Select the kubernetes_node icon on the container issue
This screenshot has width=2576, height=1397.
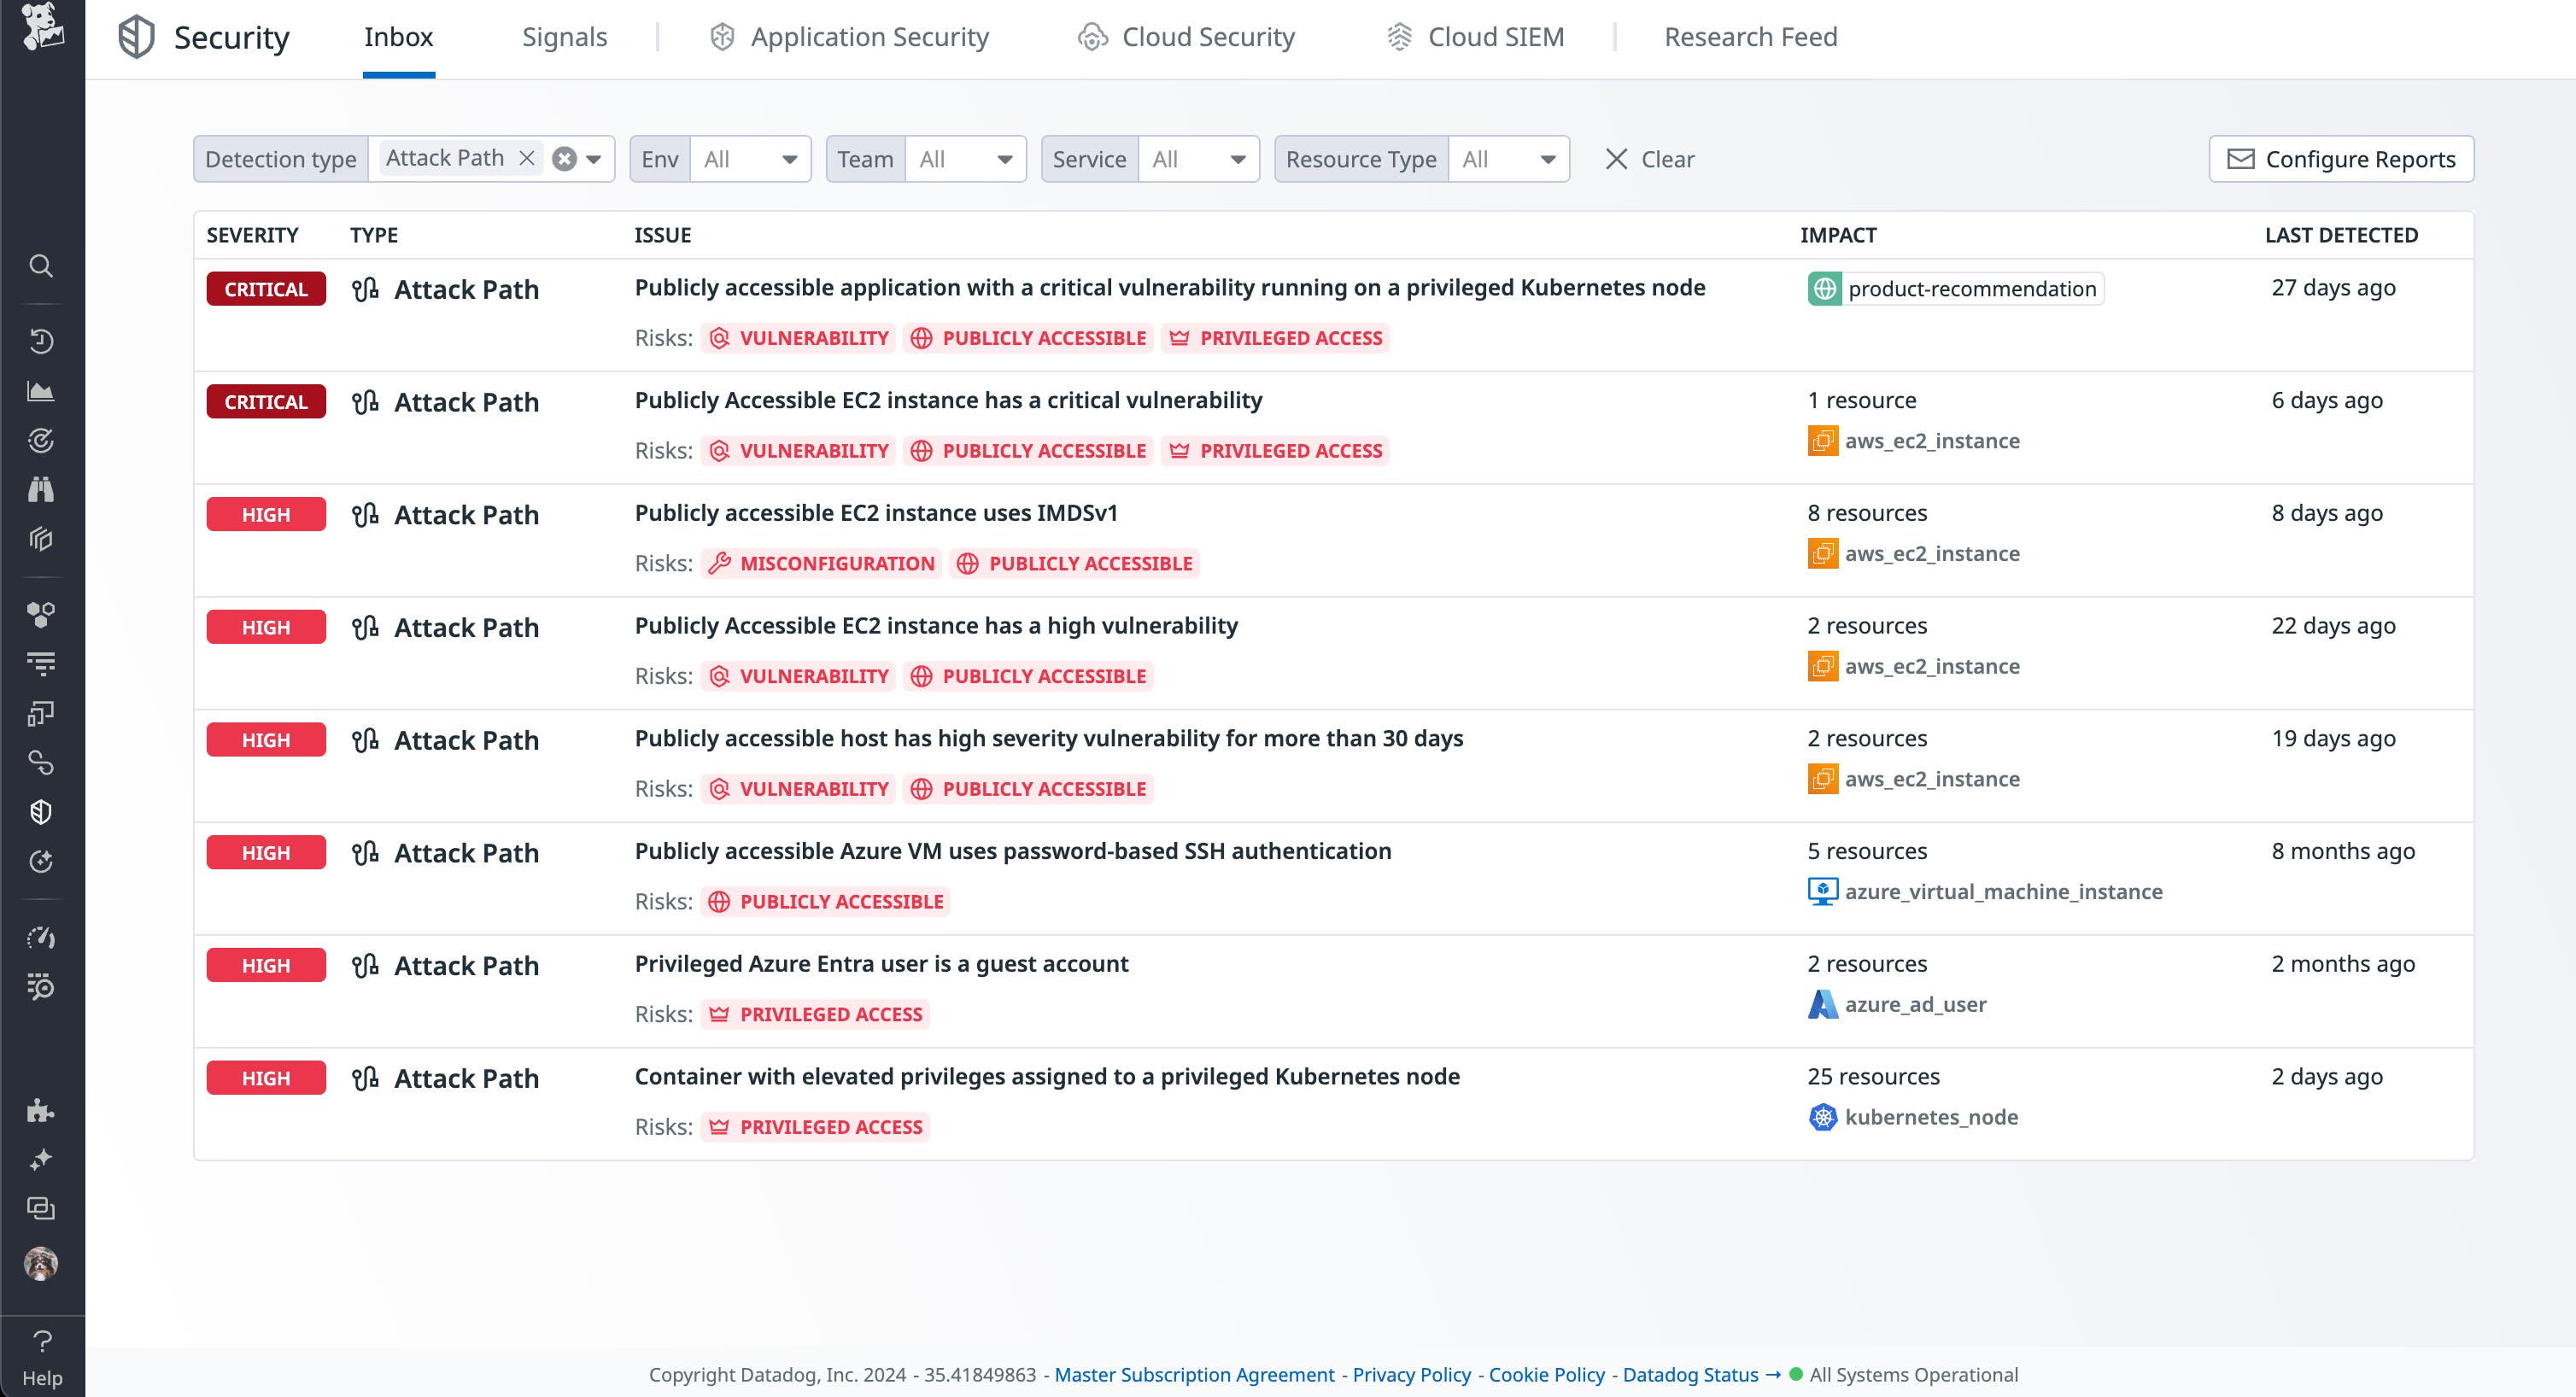tap(1824, 1116)
